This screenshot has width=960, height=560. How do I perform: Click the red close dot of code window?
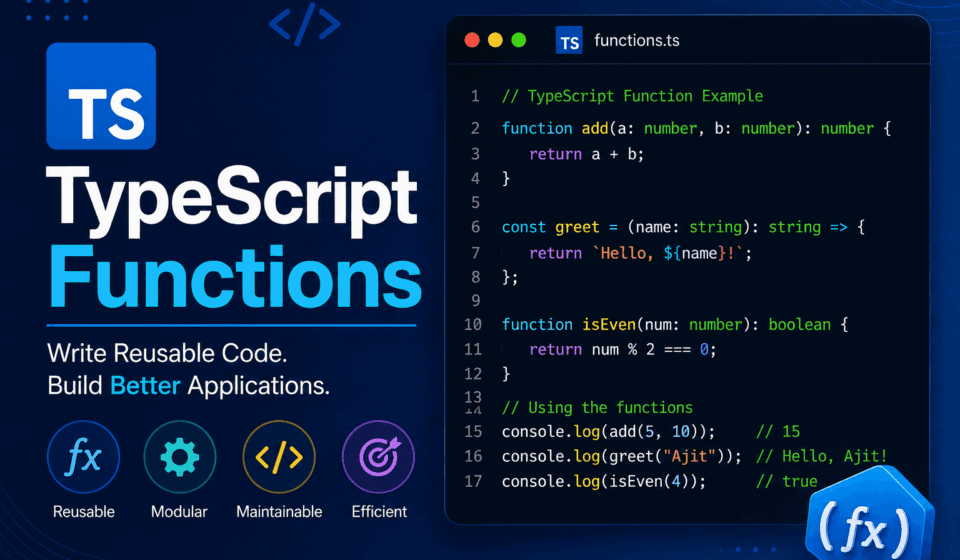(x=472, y=40)
